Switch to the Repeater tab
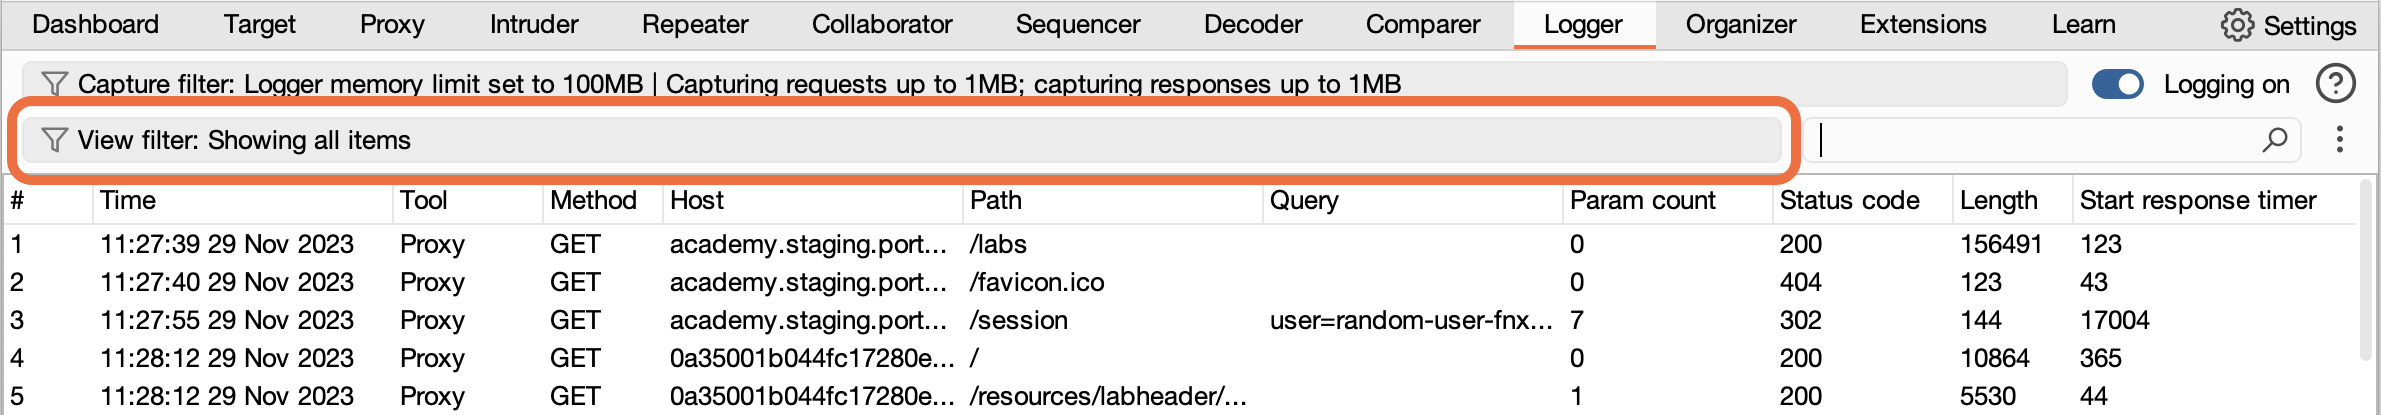Image resolution: width=2381 pixels, height=415 pixels. (x=695, y=25)
